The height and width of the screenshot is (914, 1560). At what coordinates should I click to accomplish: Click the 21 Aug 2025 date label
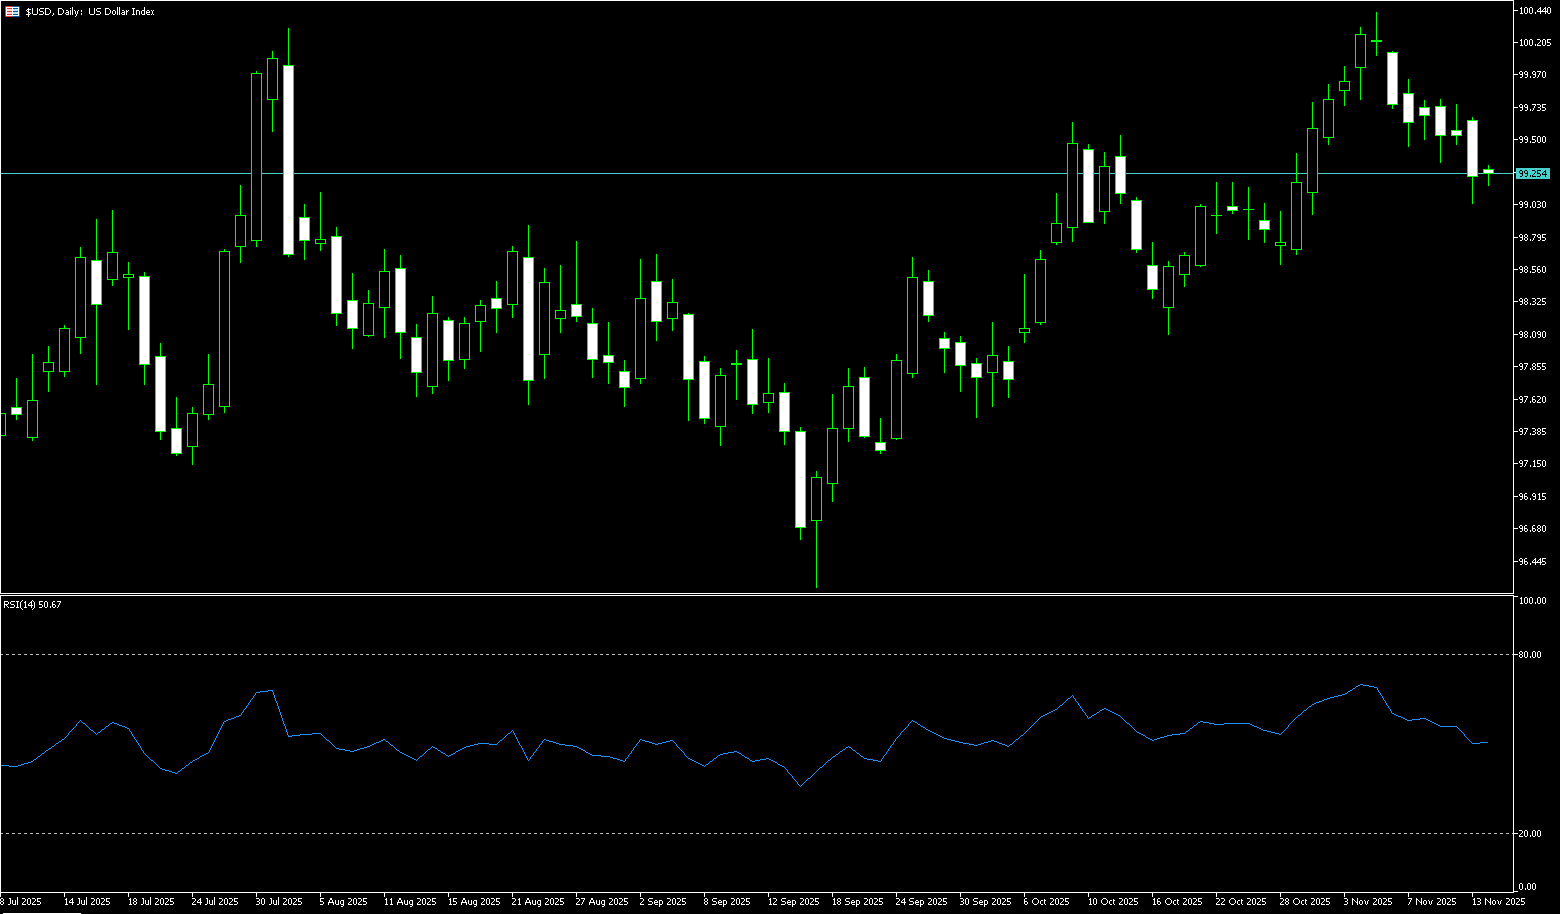click(x=538, y=902)
